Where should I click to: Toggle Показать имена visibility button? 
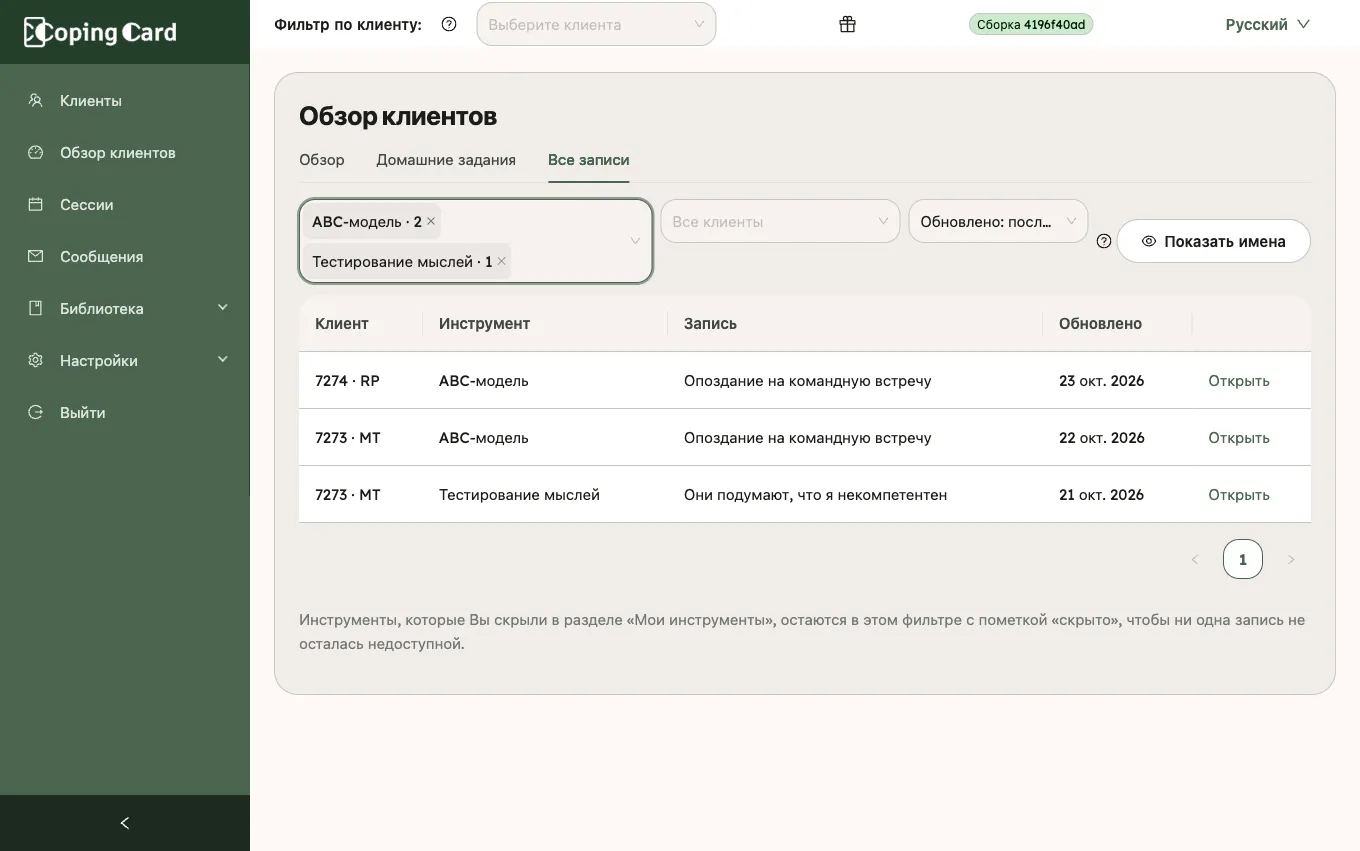pos(1213,241)
